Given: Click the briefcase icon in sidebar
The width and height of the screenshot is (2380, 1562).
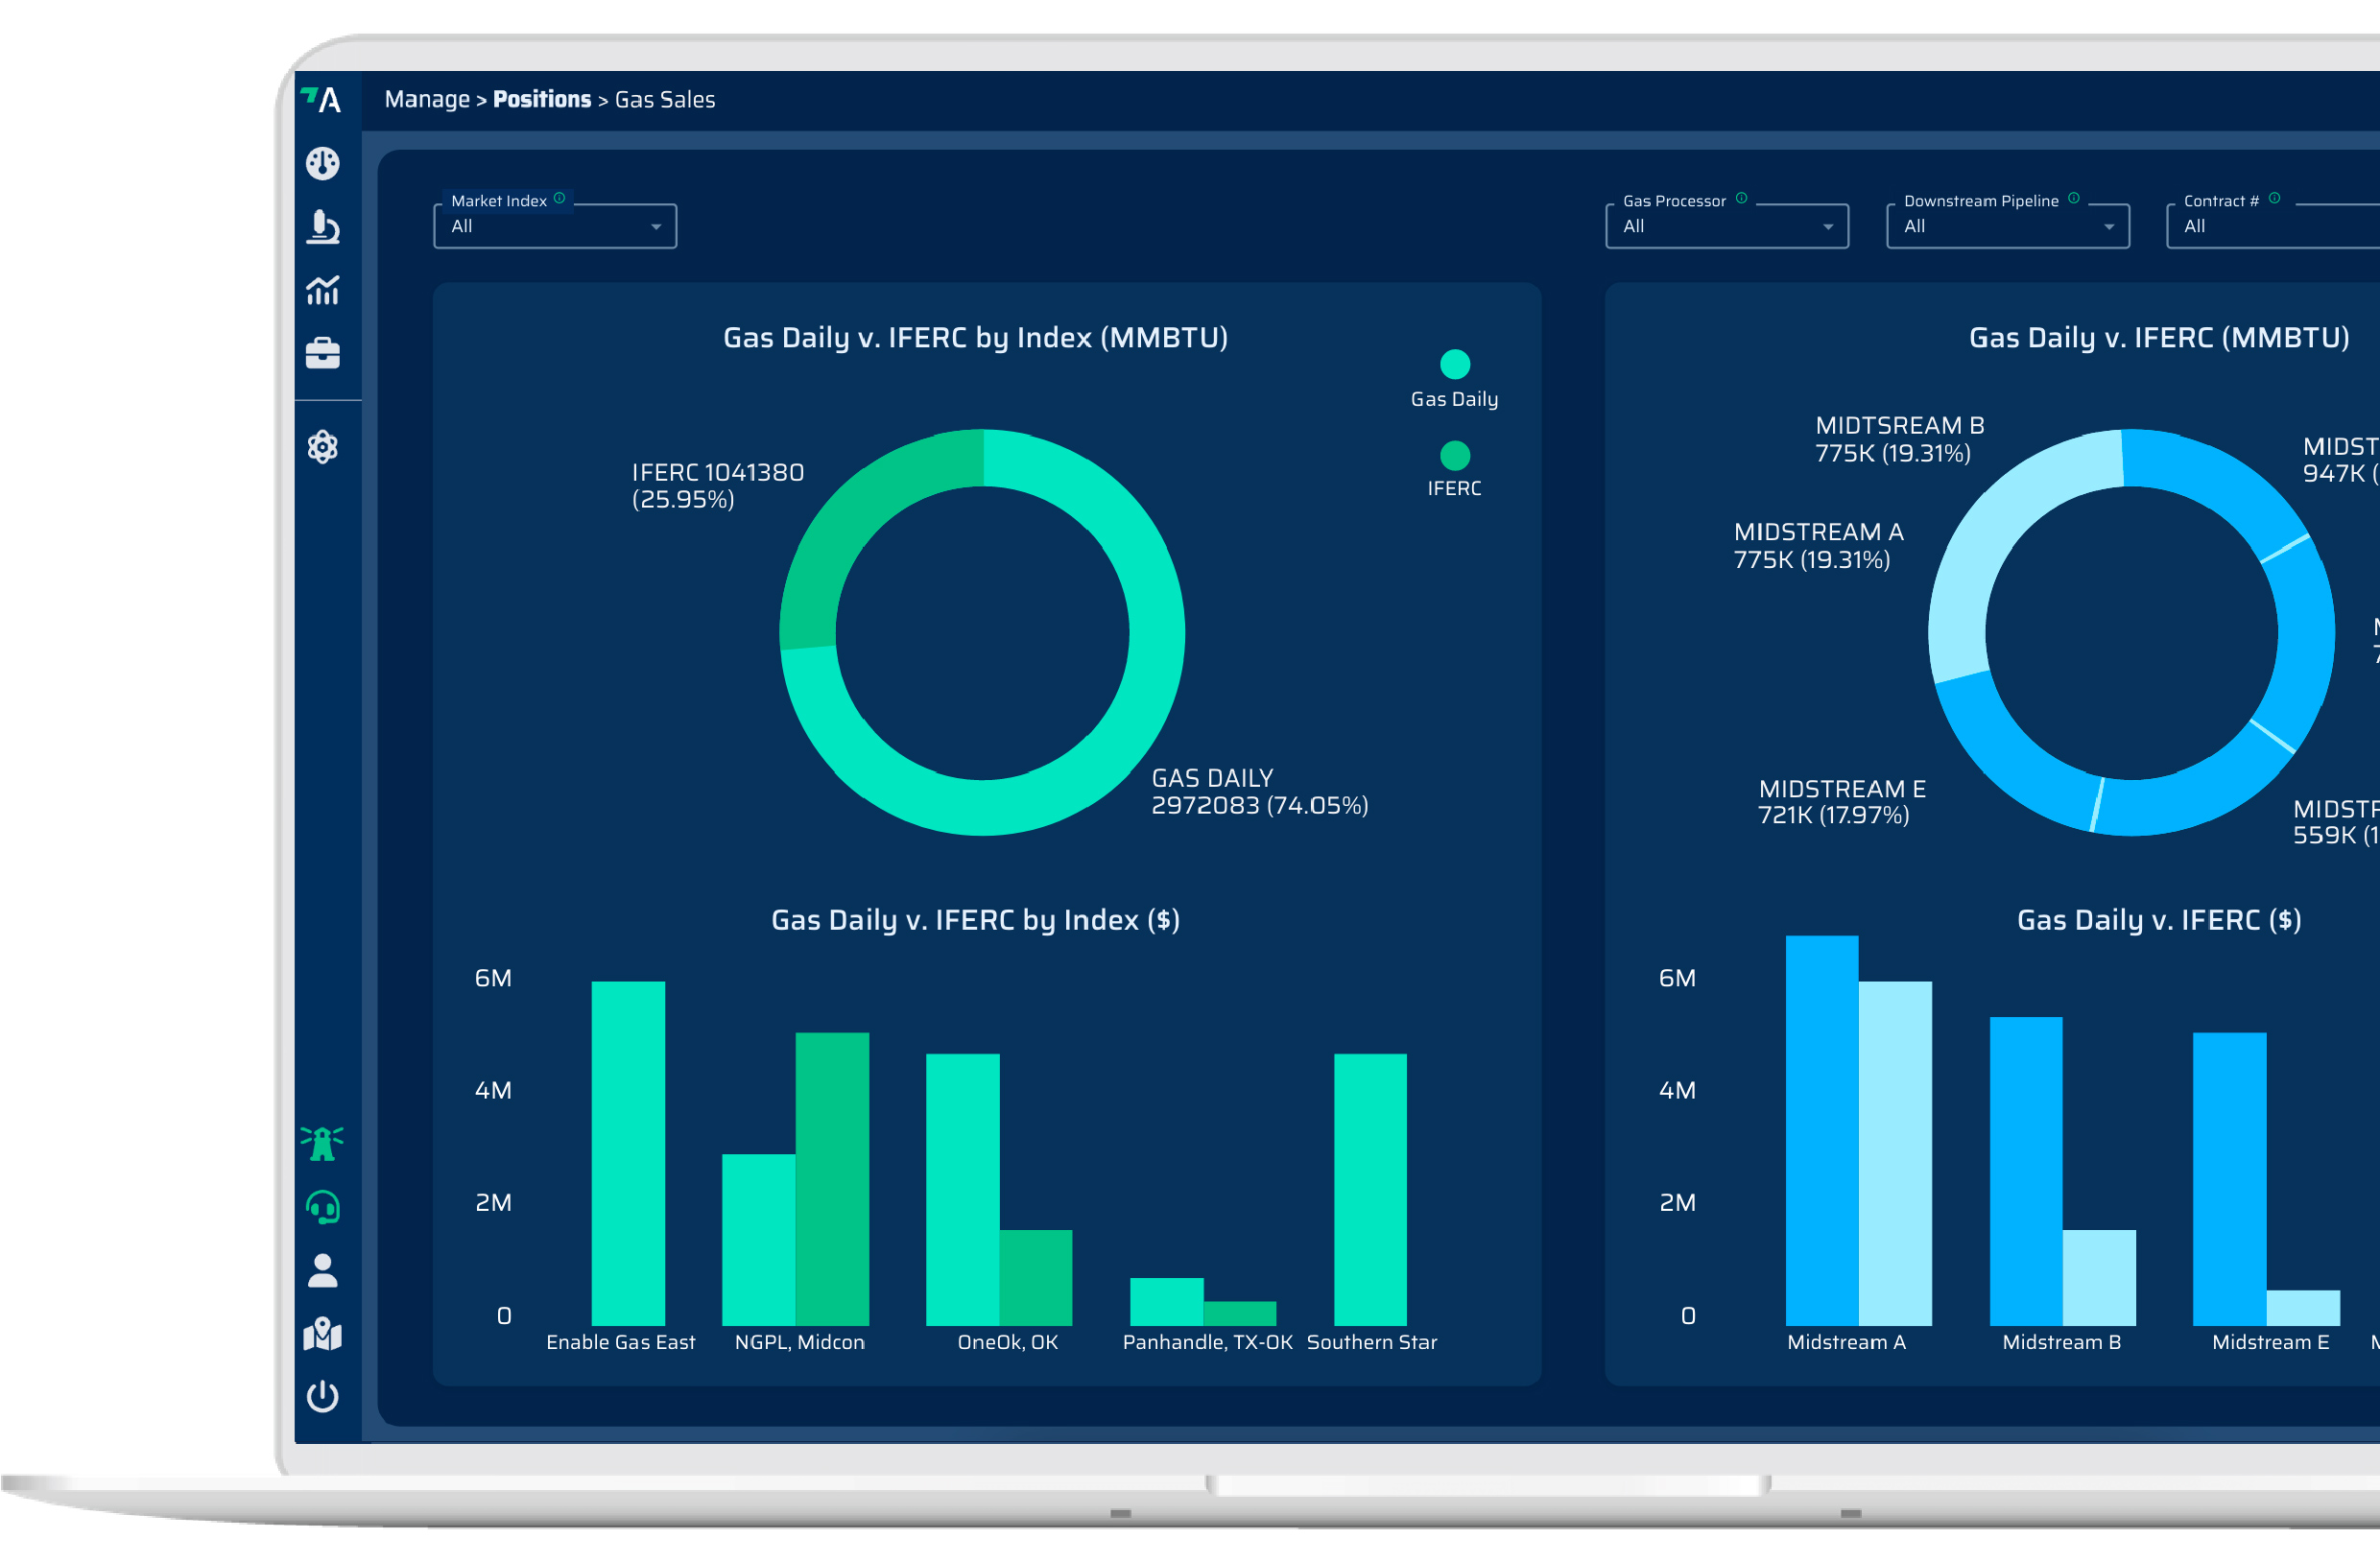Looking at the screenshot, I should [322, 353].
